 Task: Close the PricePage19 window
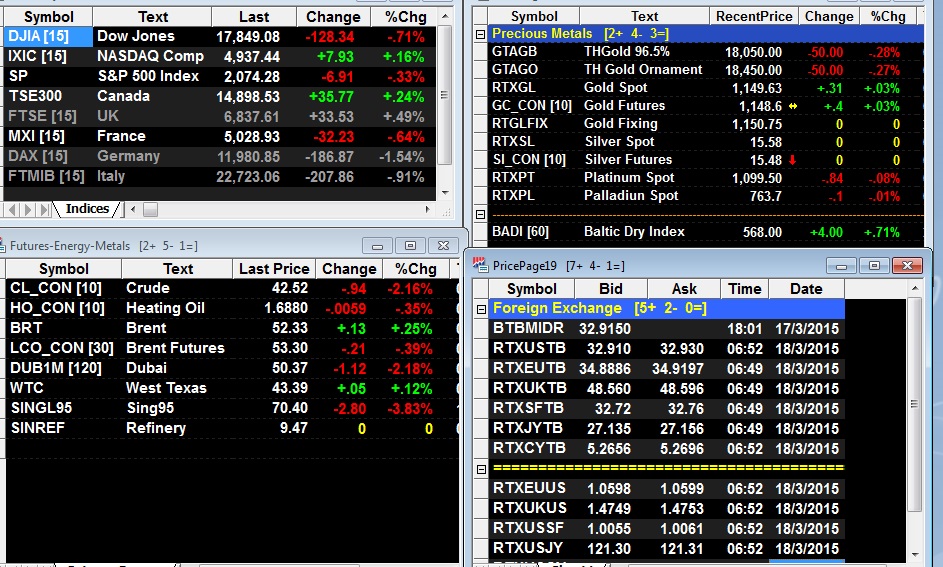click(x=908, y=265)
